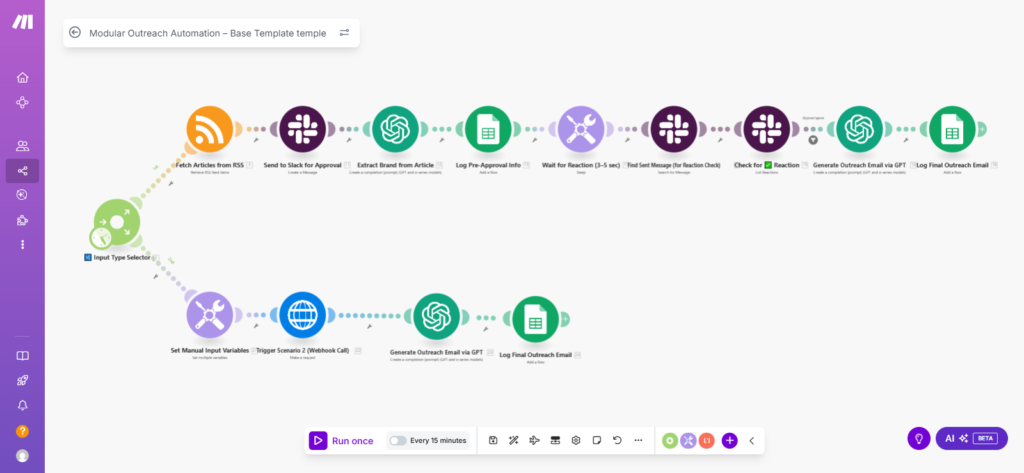
Task: Open the Find Sent Message Slack module
Action: pyautogui.click(x=673, y=129)
